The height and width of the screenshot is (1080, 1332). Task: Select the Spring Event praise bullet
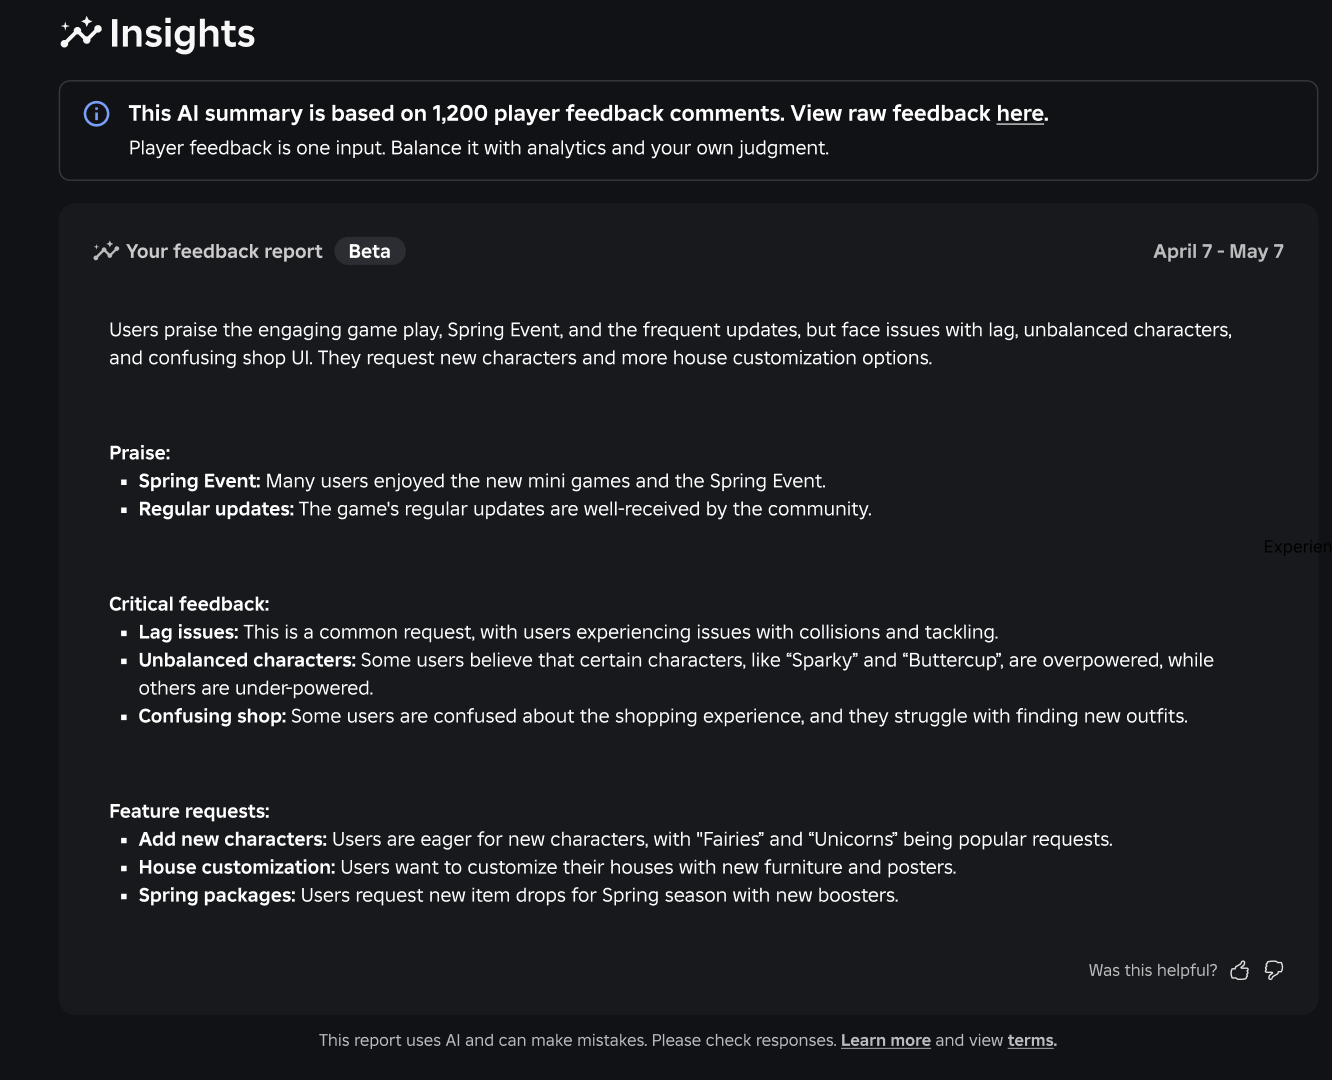point(481,480)
